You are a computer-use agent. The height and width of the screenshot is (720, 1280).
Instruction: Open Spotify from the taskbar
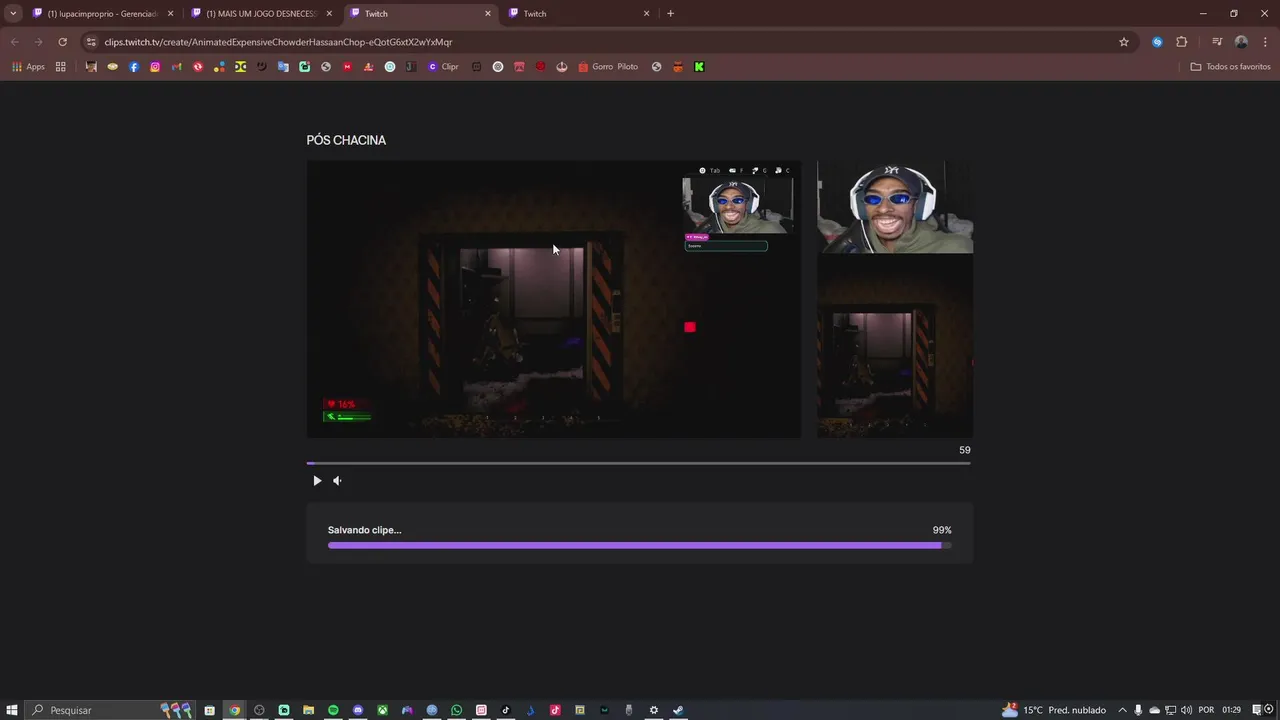(333, 710)
